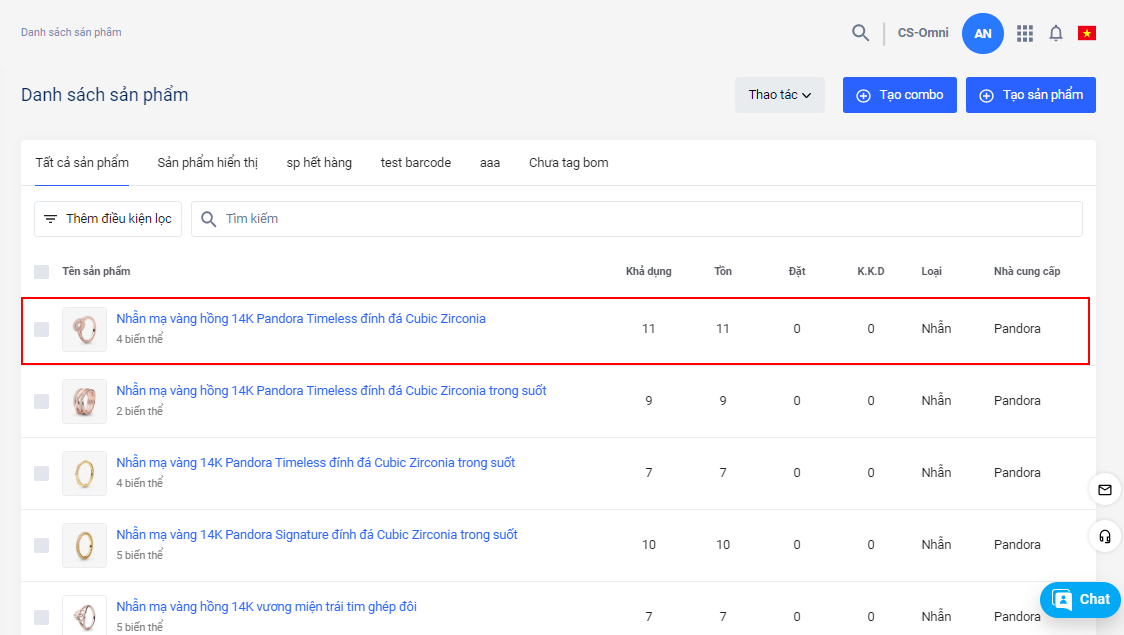1124x635 pixels.
Task: Tick checkbox for Pandora Signature row
Action: 42,545
